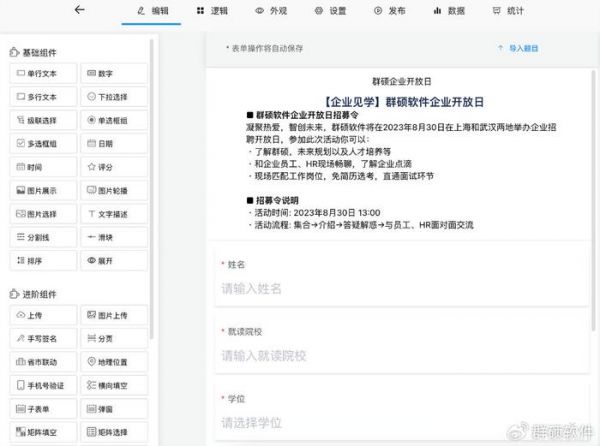Add the 滑块 slider component

point(114,237)
